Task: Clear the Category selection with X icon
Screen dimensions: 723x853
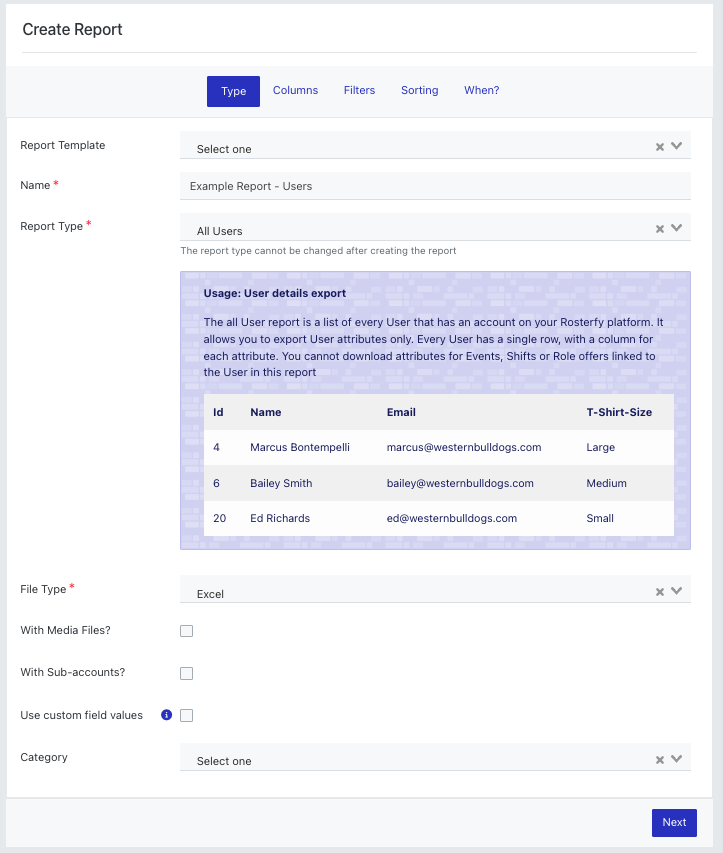Action: (659, 760)
